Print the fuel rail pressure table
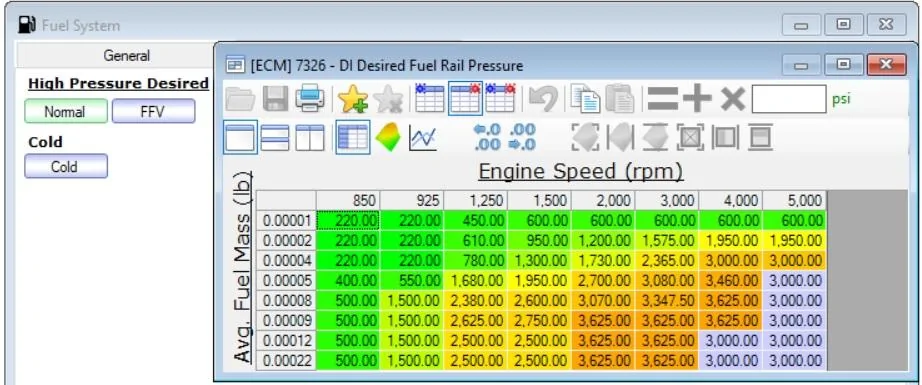 [x=310, y=99]
